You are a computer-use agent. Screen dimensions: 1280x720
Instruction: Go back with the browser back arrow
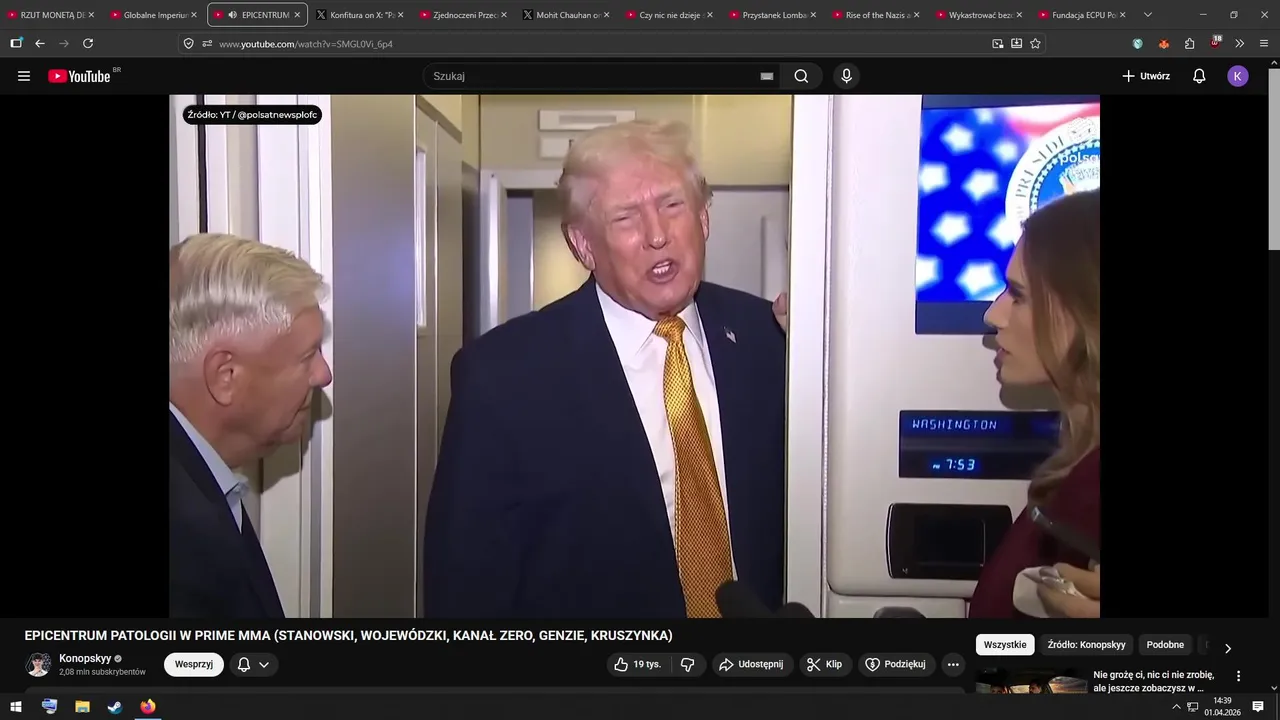click(40, 43)
